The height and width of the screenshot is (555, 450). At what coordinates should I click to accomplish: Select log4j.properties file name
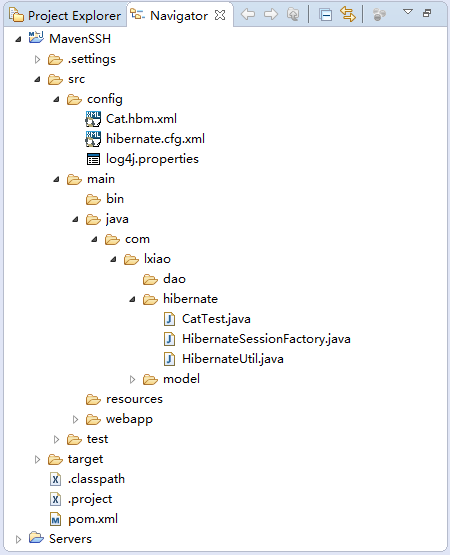pos(152,159)
